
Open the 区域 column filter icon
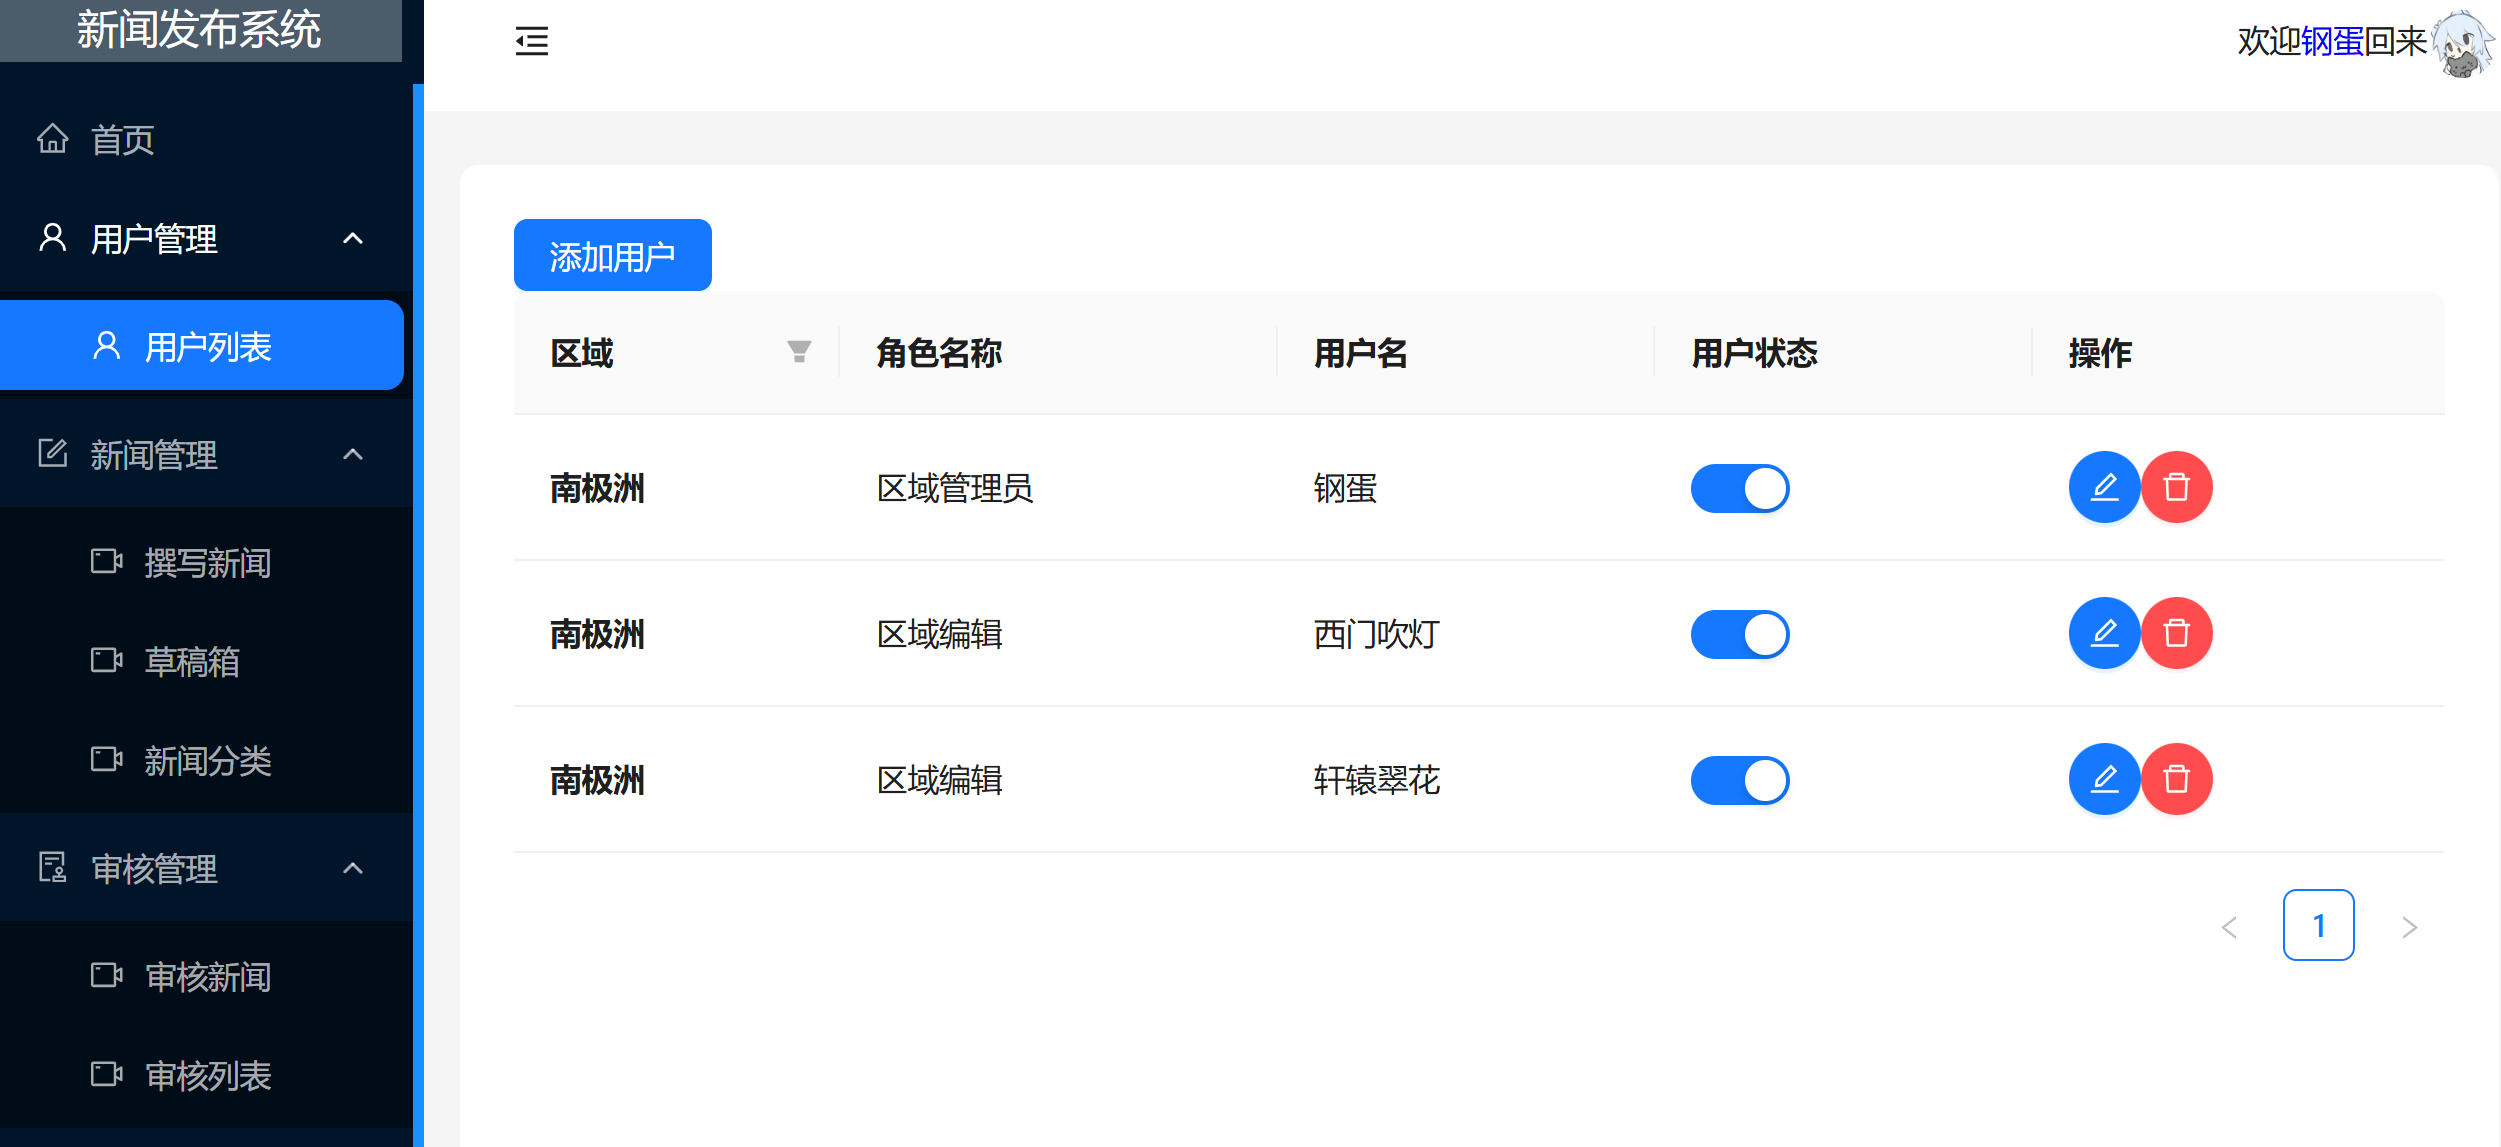(798, 352)
